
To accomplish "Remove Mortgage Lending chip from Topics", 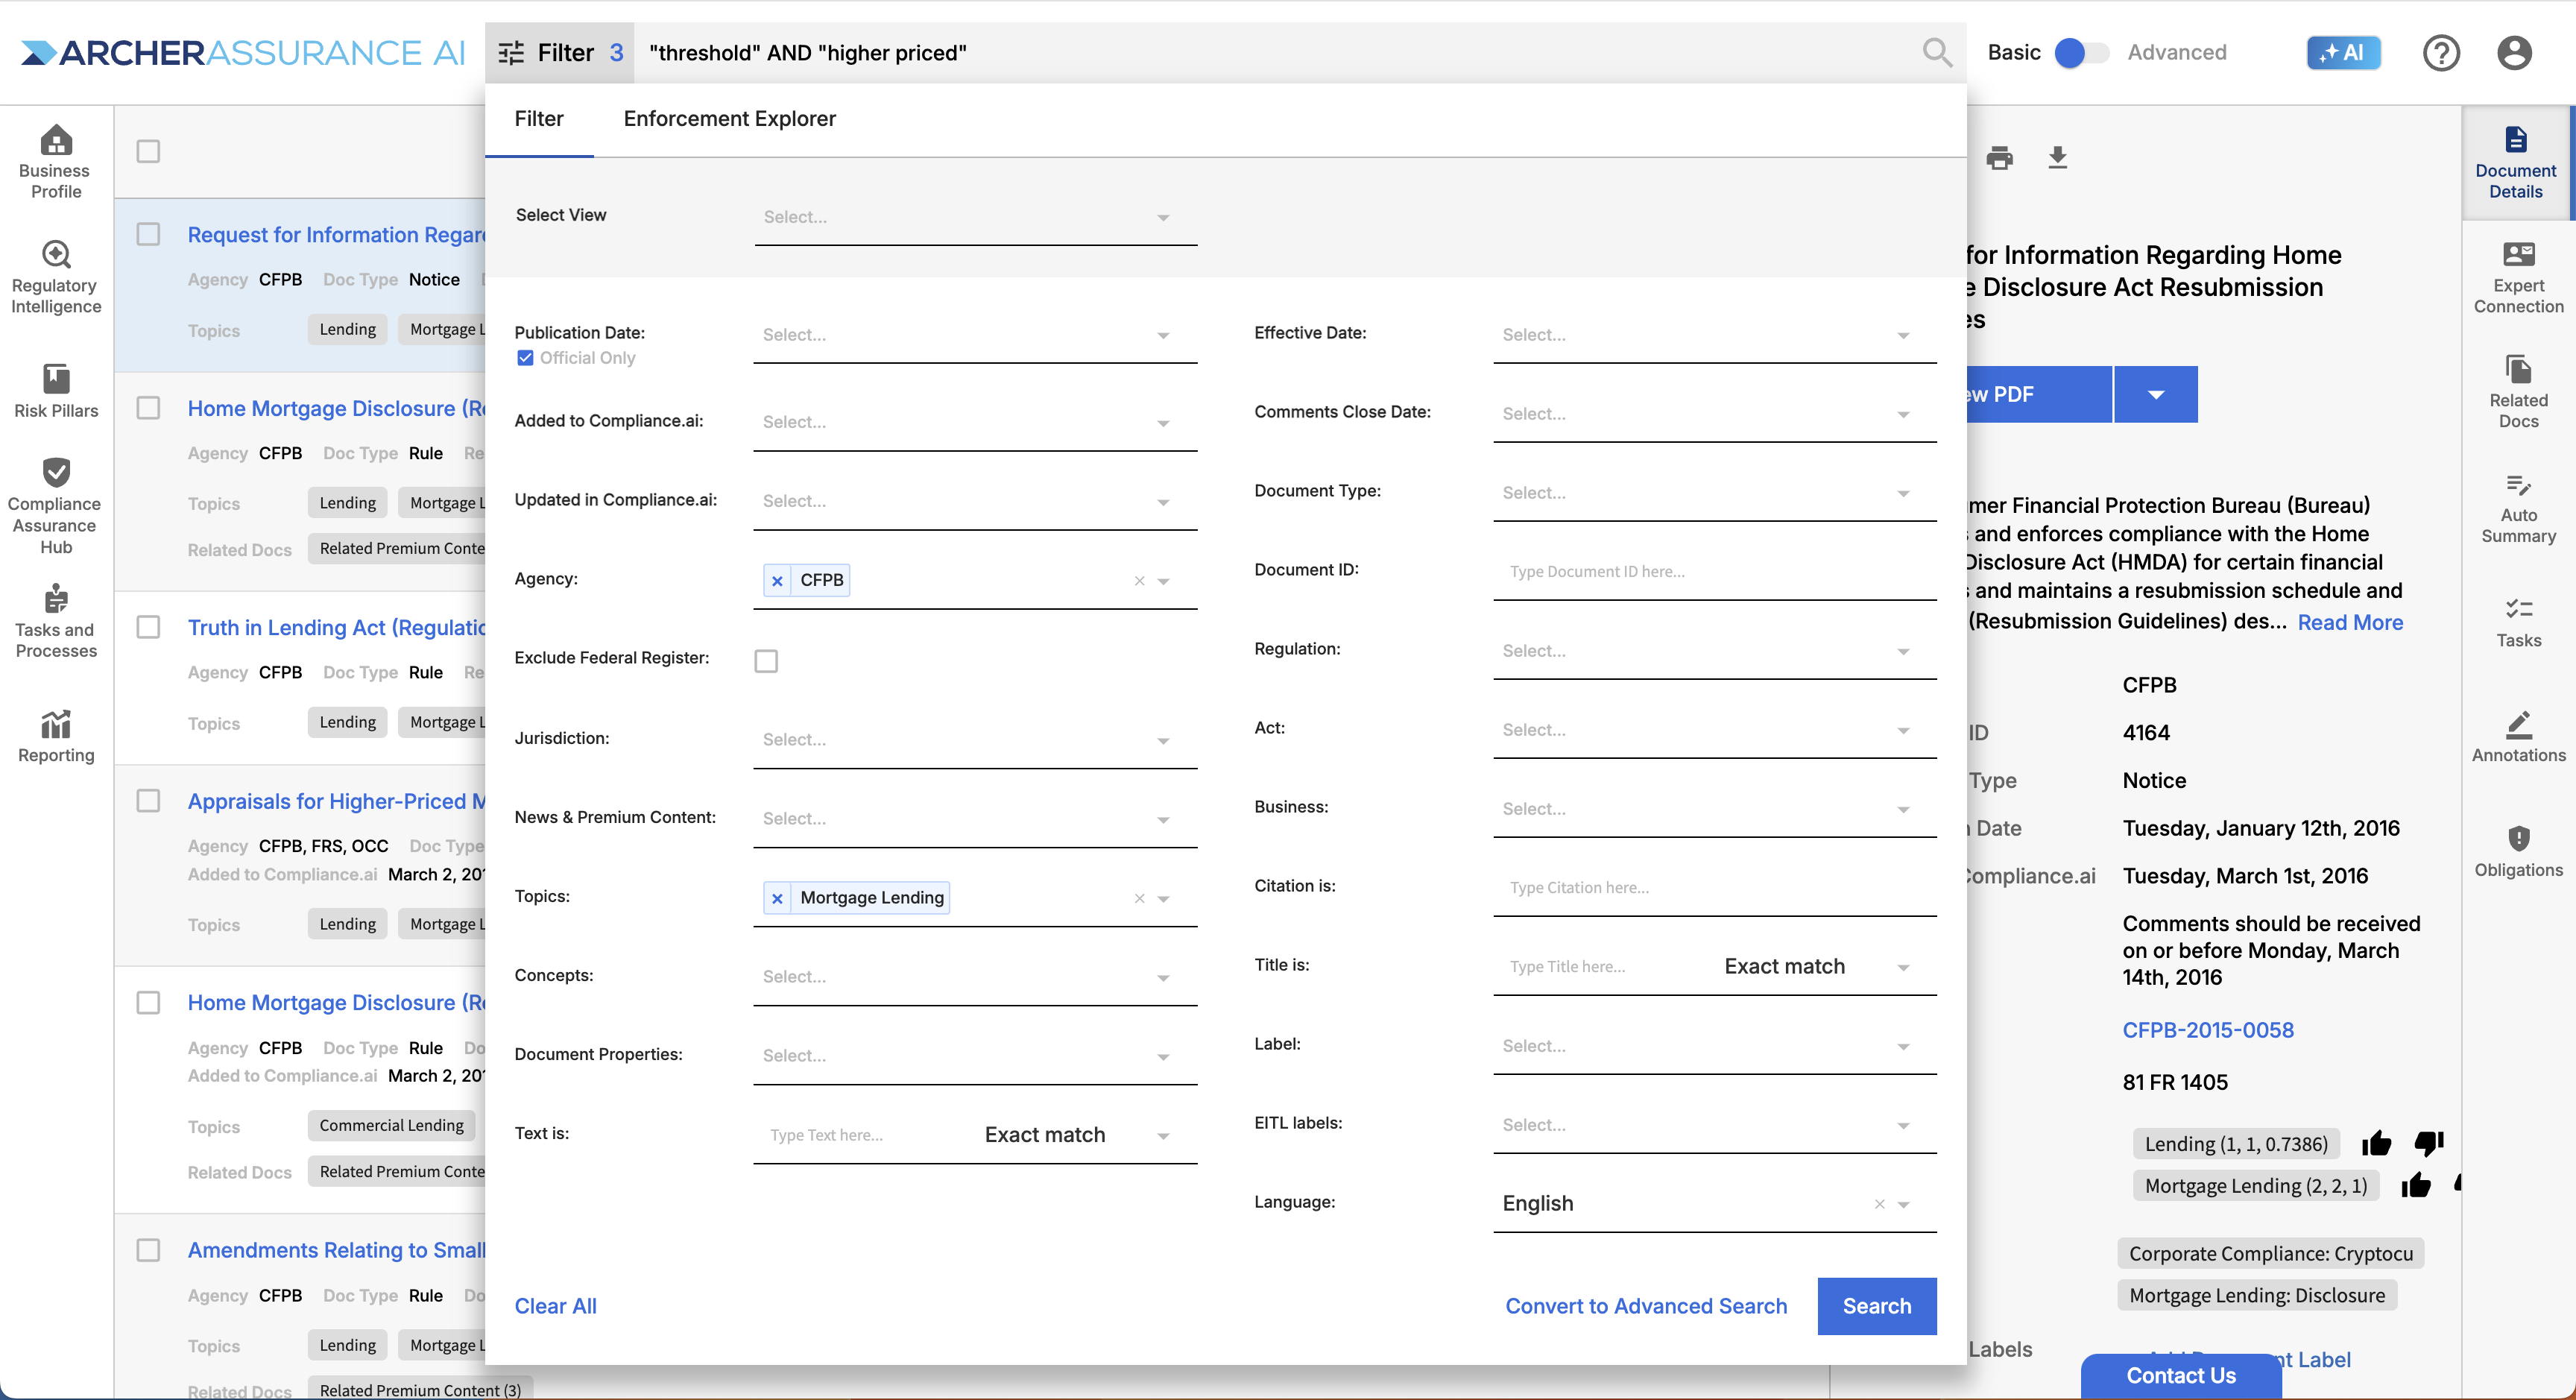I will pos(777,898).
